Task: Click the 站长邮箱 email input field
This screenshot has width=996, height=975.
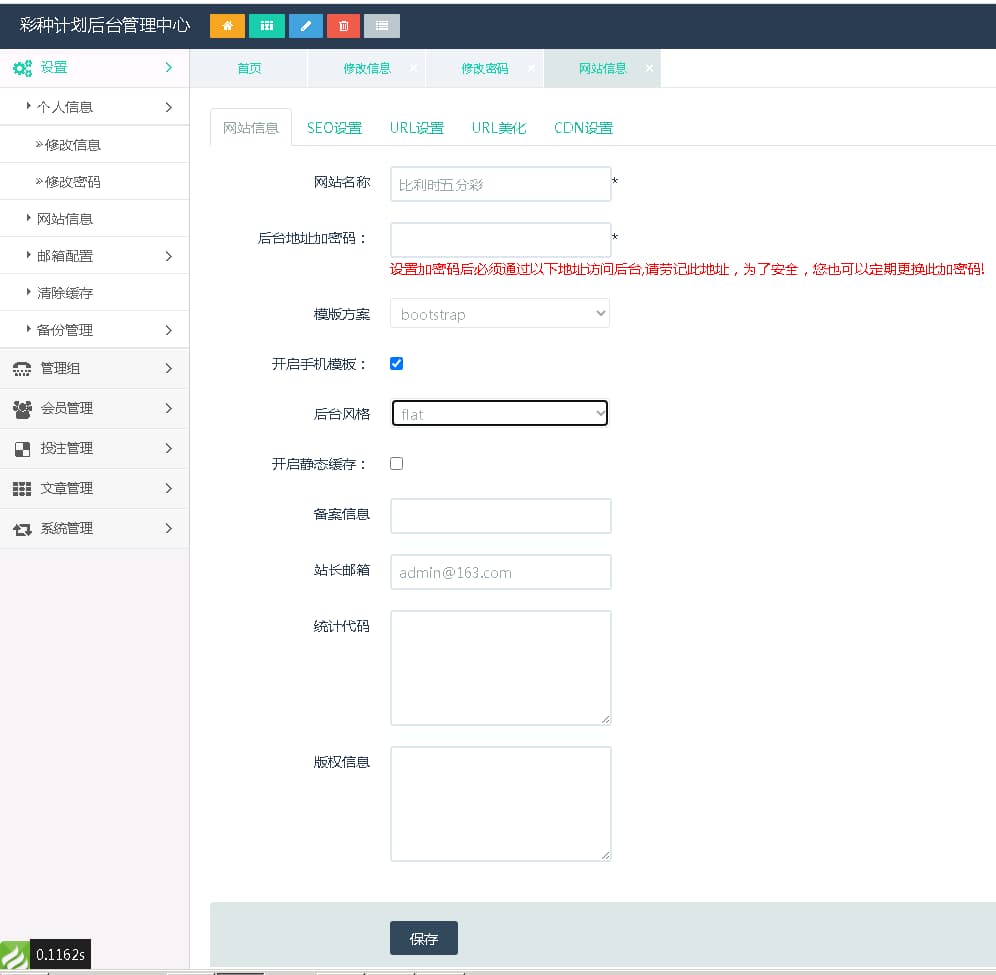Action: tap(500, 572)
